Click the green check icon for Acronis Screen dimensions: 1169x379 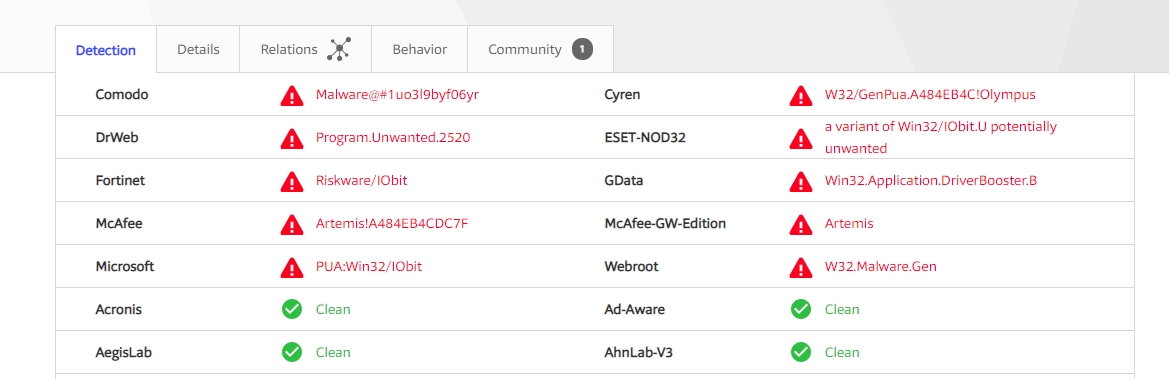click(x=292, y=309)
